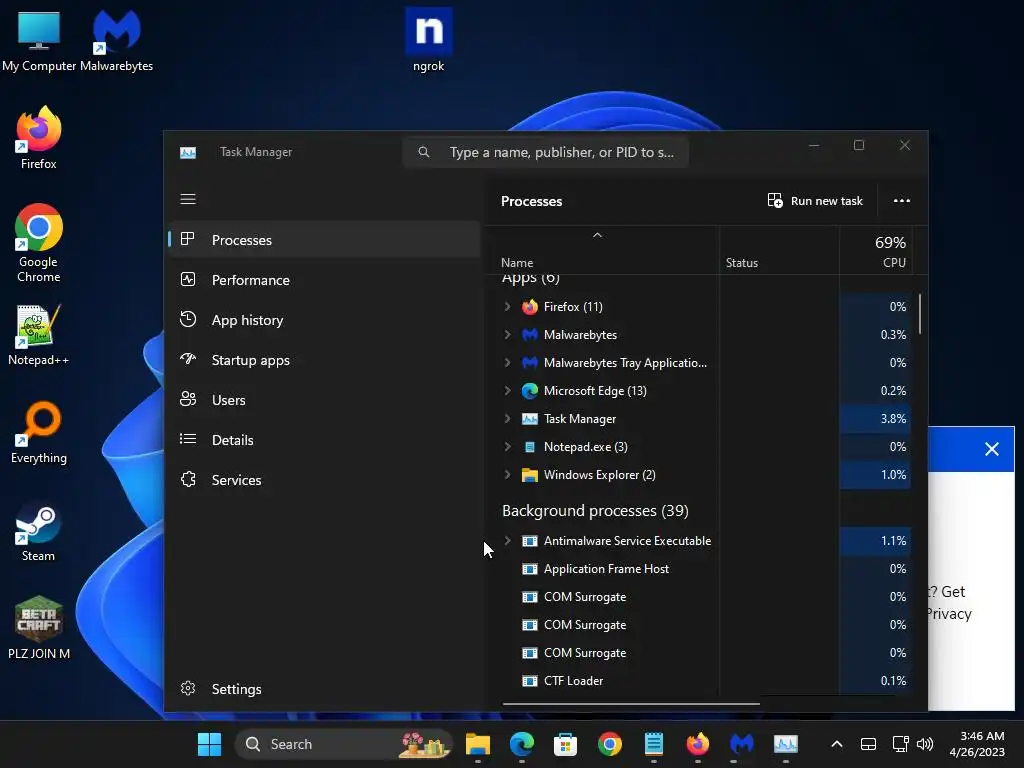Switch to Firefox on the taskbar

click(697, 744)
